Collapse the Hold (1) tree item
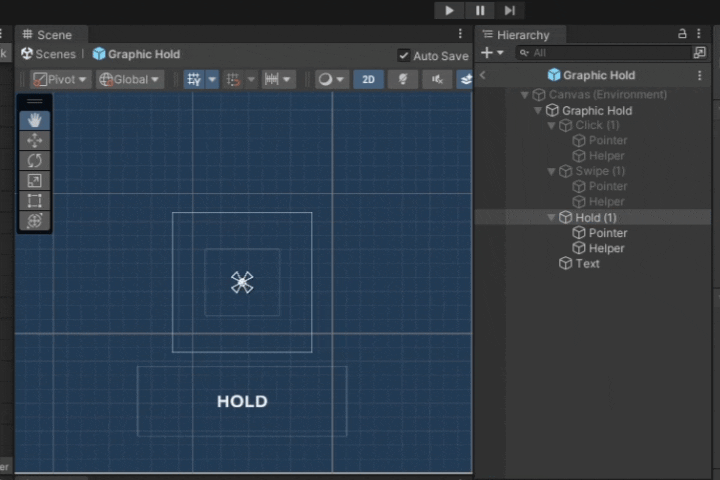The height and width of the screenshot is (480, 720). click(551, 217)
